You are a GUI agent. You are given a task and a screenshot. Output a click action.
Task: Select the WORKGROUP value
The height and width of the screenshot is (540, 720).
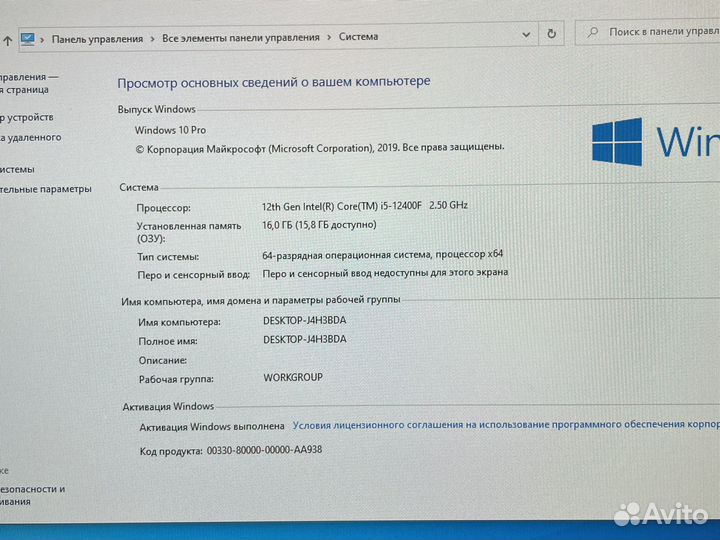tap(293, 377)
